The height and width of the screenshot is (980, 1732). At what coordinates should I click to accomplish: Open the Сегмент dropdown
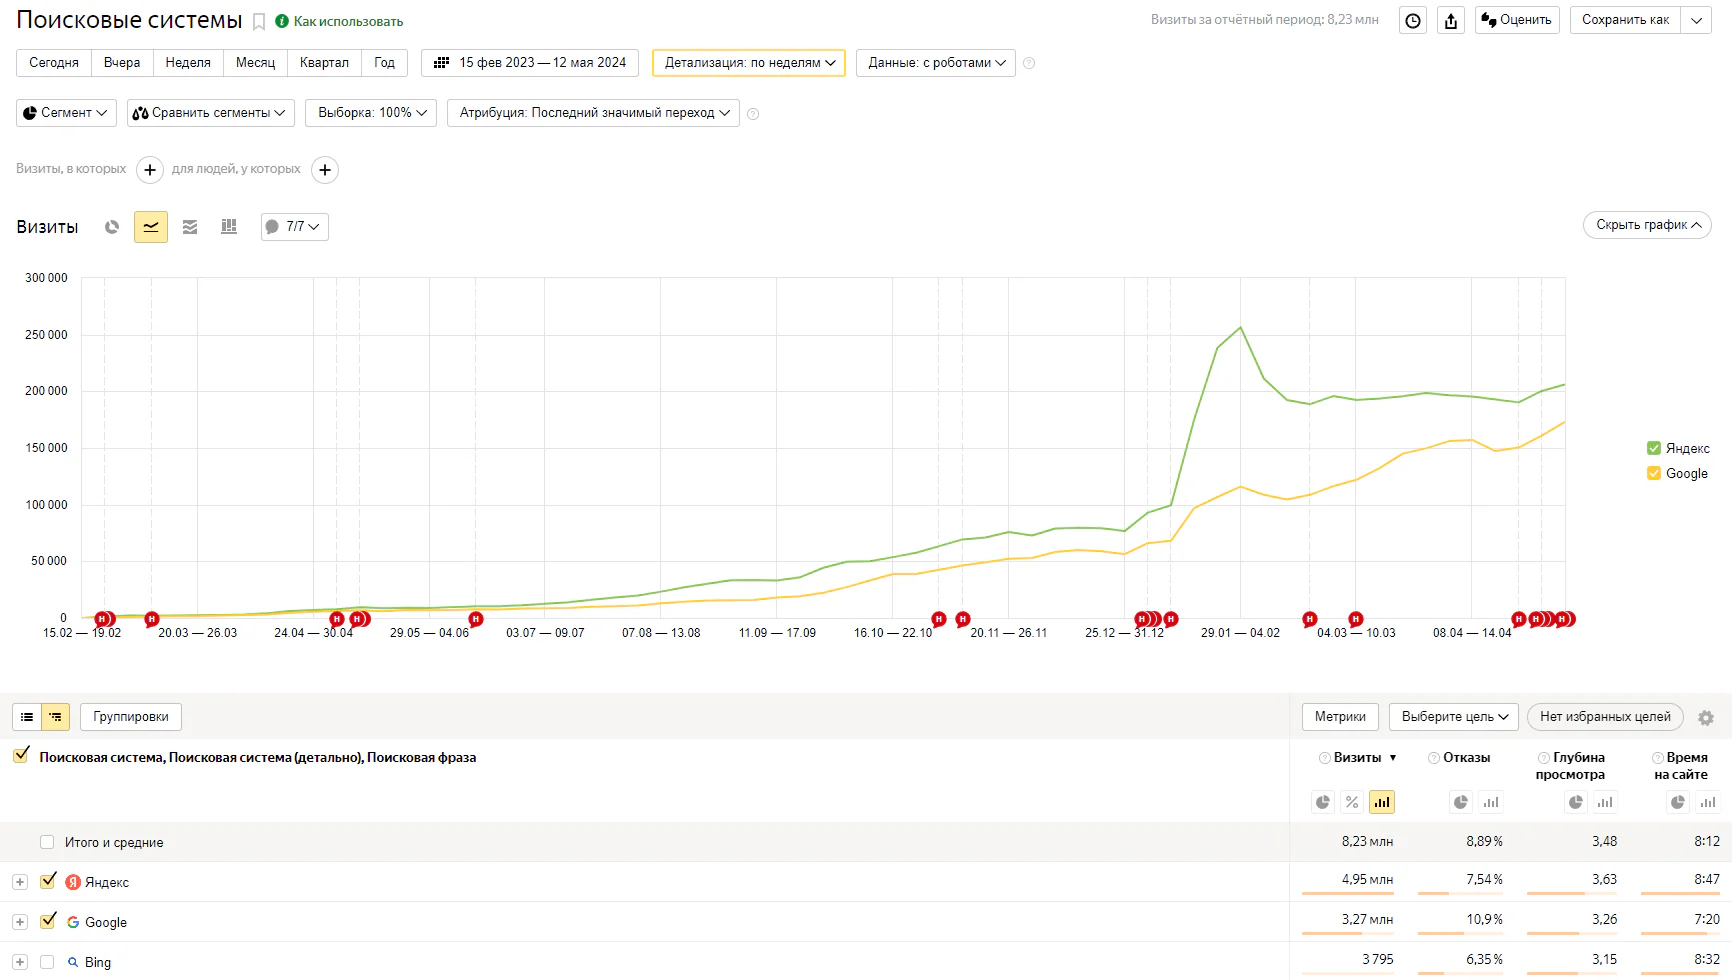tap(66, 113)
